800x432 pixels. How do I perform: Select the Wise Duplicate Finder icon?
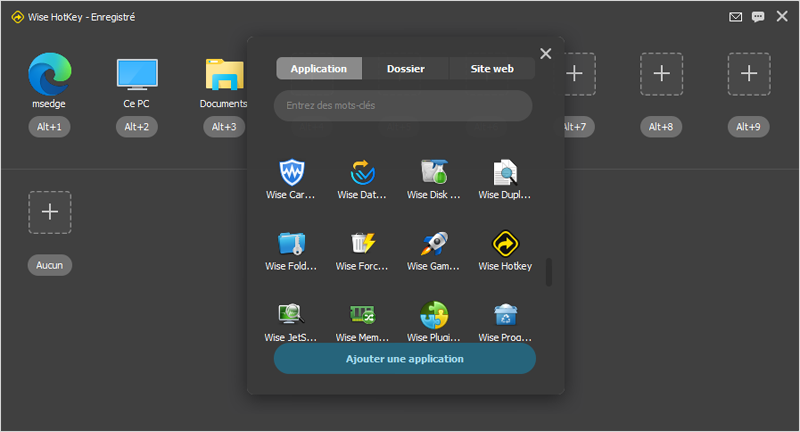(505, 172)
